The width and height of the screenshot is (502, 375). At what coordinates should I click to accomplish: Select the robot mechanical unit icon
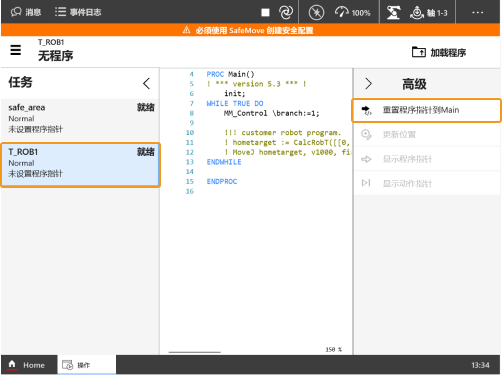393,13
